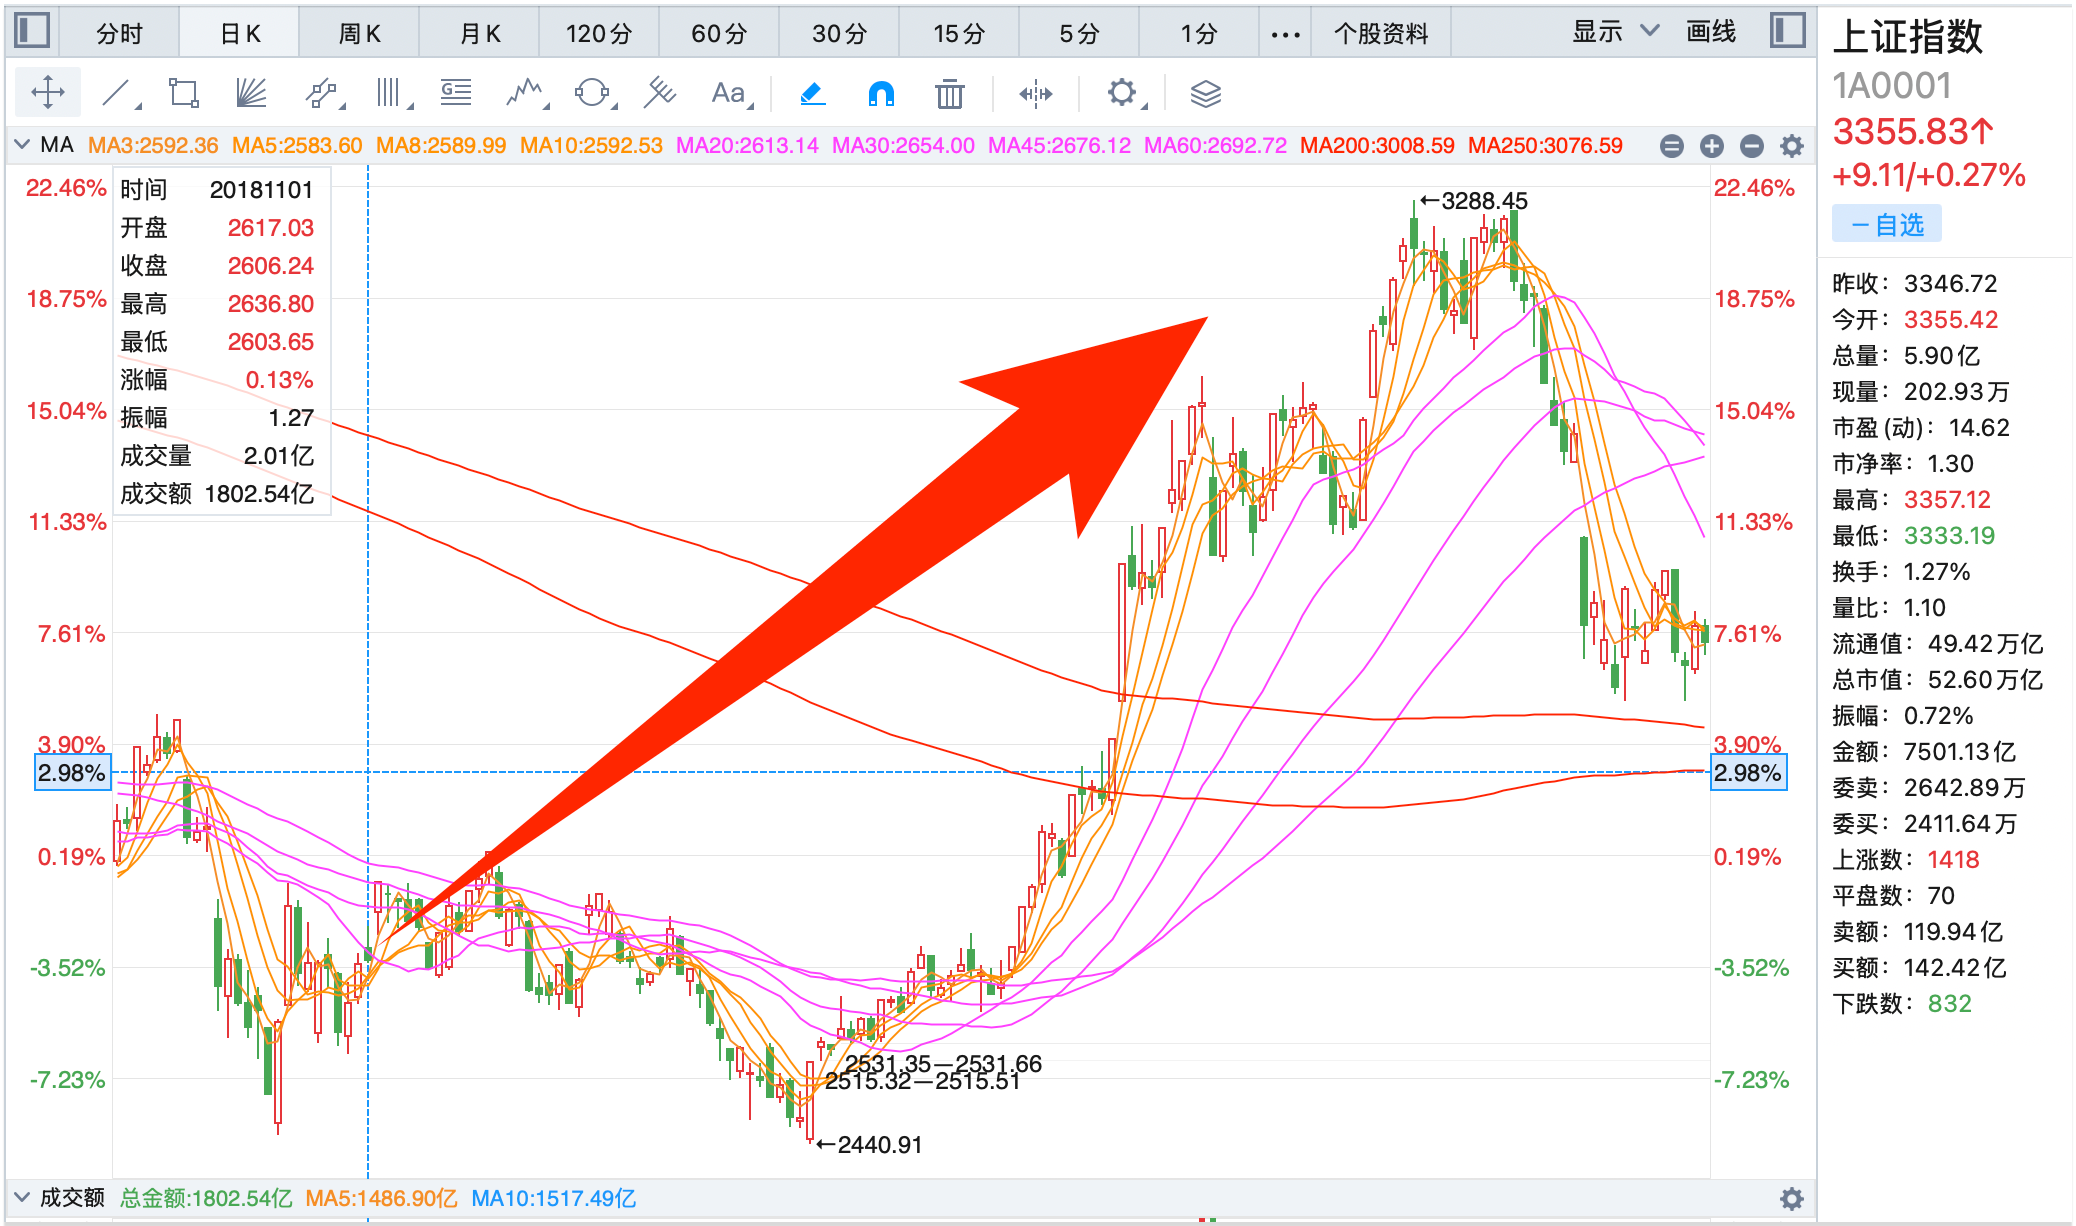Viewport: 2076px width, 1226px height.
Task: Toggle the magnet snap tool
Action: coord(881,94)
